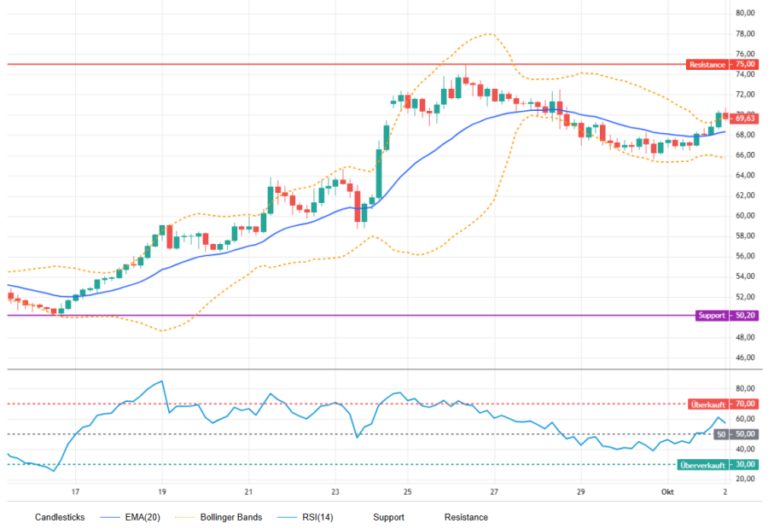This screenshot has width=768, height=529.
Task: Click the Support legend entry
Action: (x=389, y=517)
